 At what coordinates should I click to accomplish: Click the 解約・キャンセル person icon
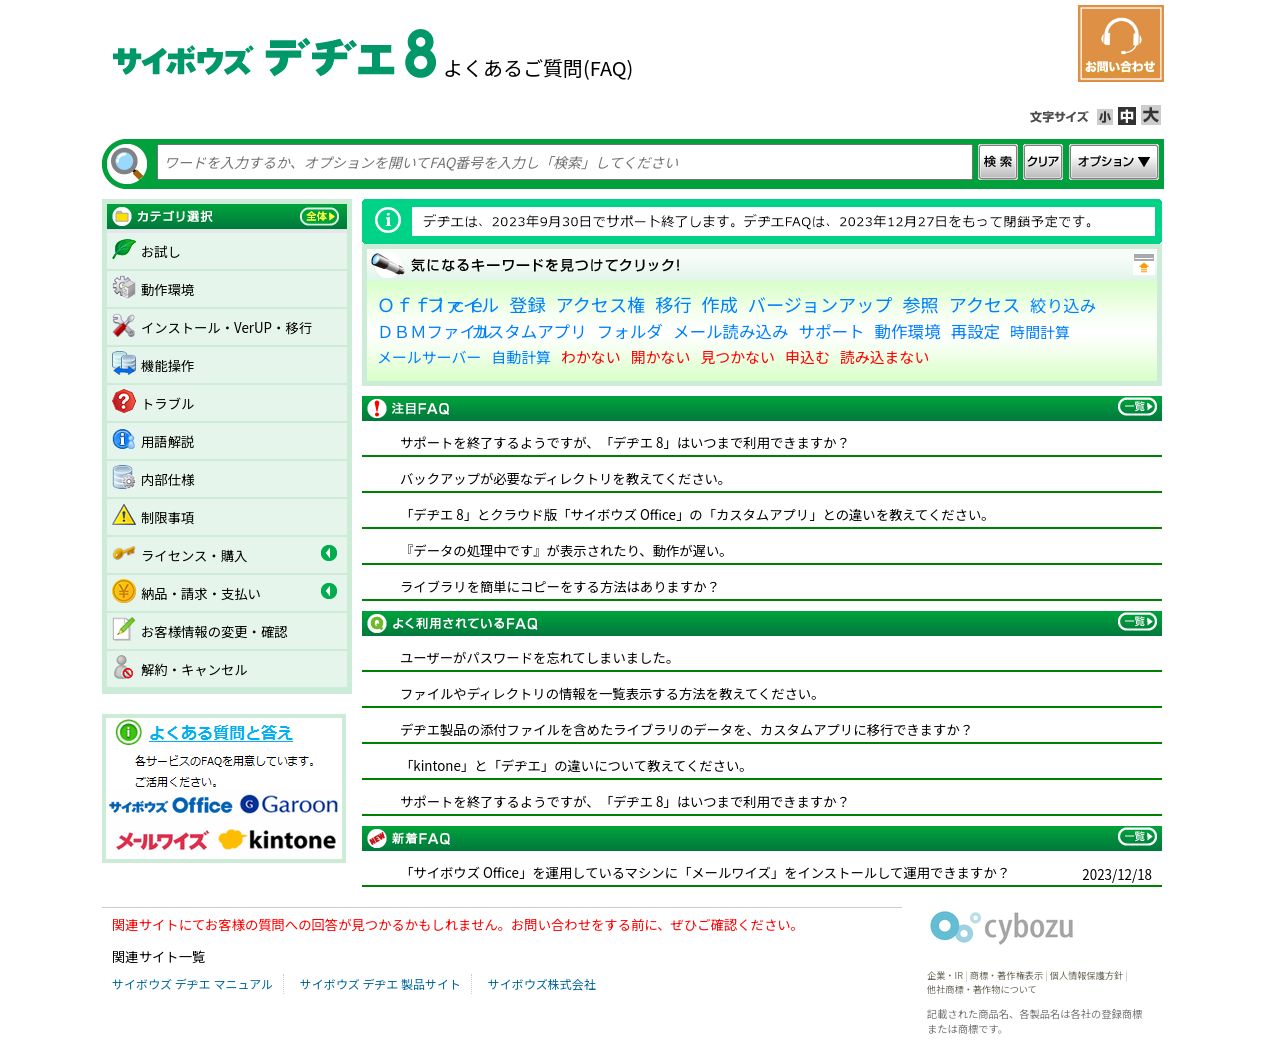pos(124,667)
